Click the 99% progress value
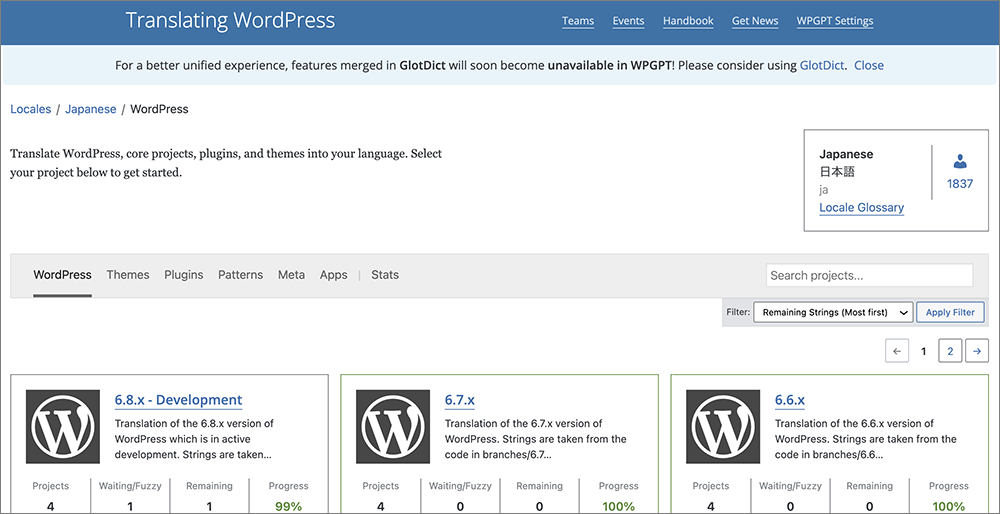 [x=288, y=506]
